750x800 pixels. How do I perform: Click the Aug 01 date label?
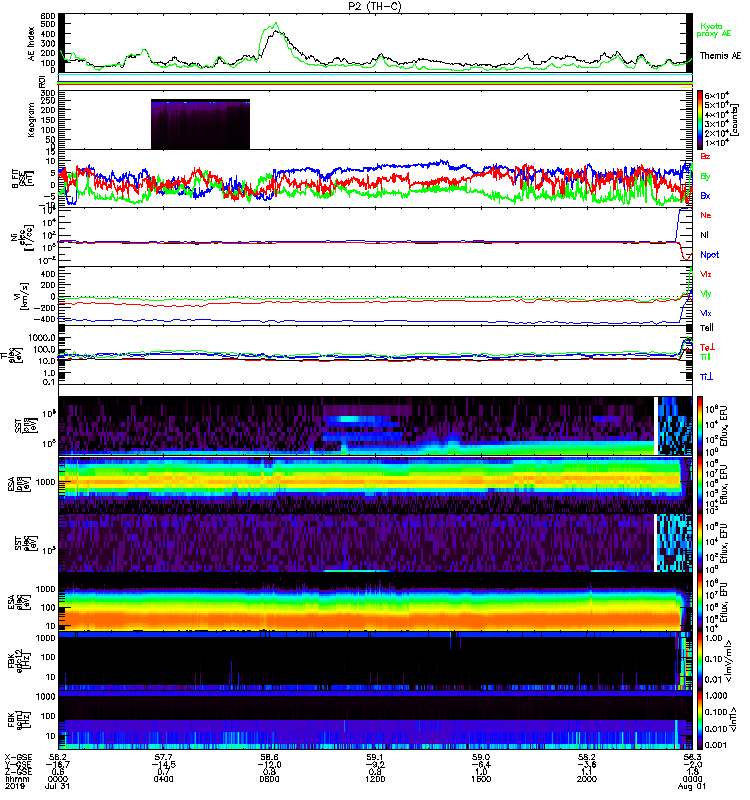tap(690, 786)
